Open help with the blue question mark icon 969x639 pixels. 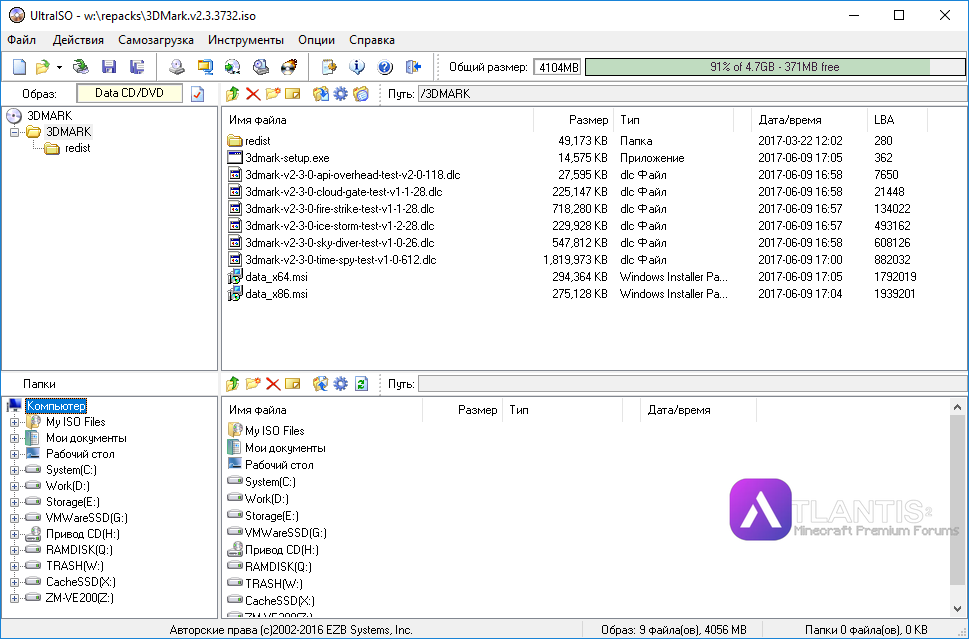pyautogui.click(x=385, y=67)
